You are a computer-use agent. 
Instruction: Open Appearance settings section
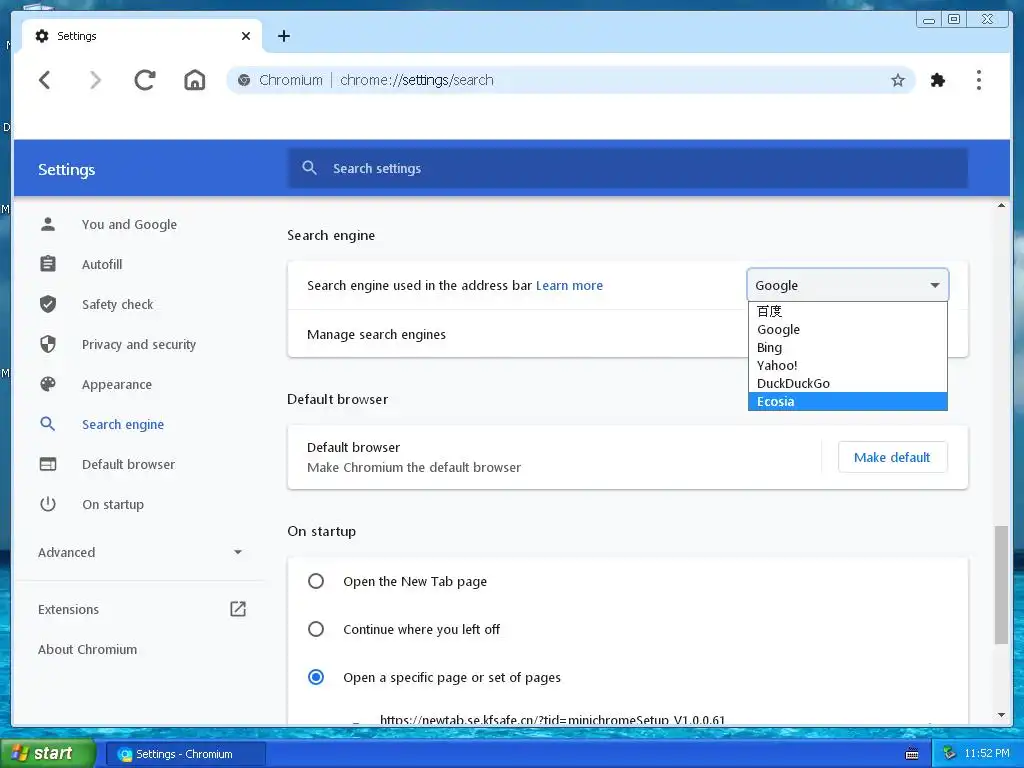[x=117, y=384]
